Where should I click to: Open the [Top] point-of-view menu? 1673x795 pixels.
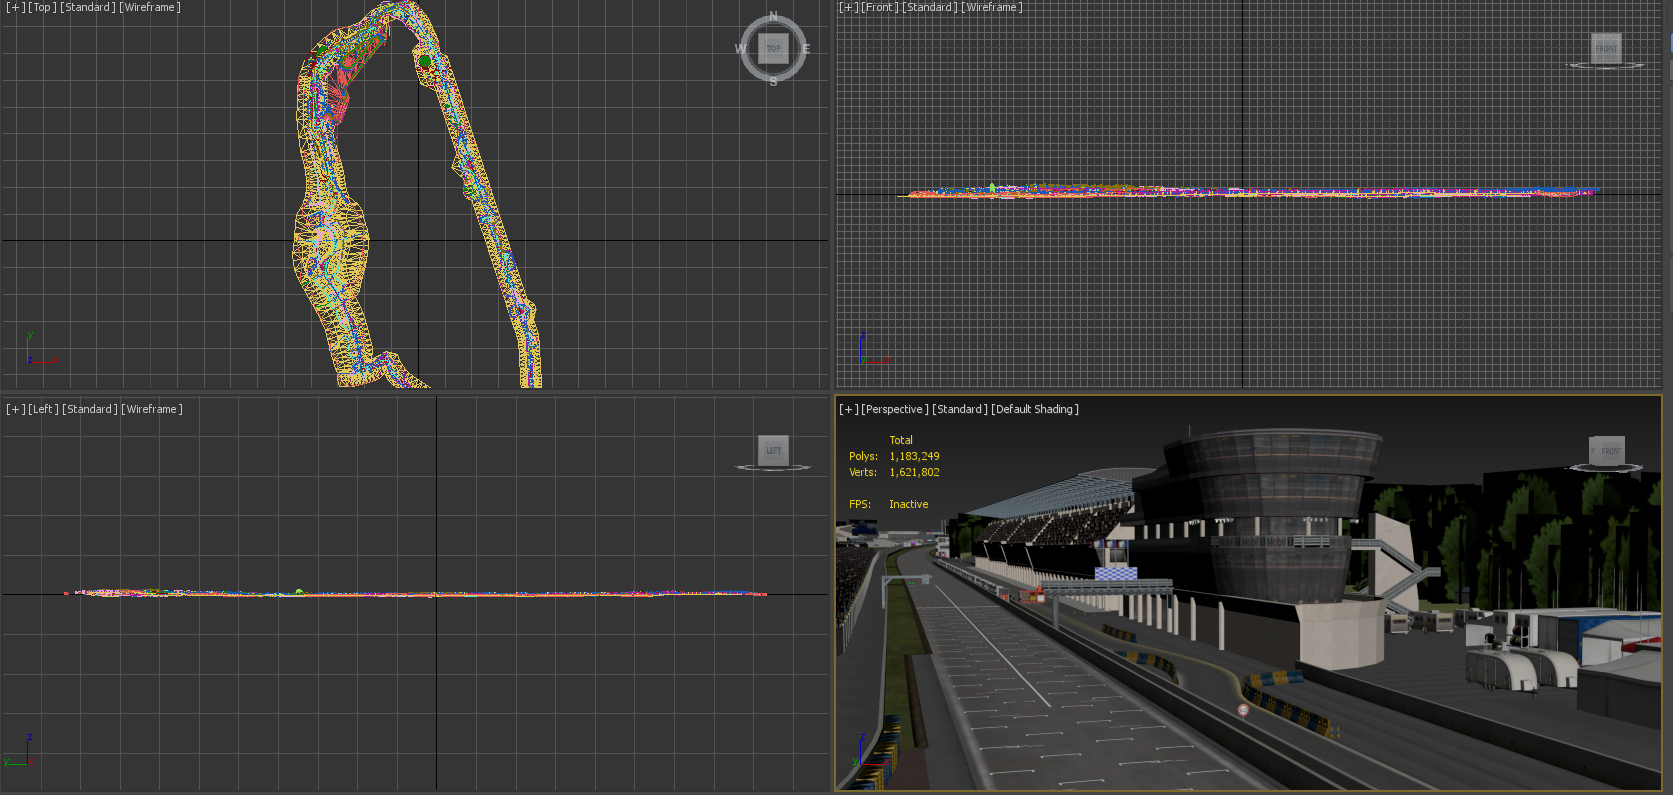point(43,7)
